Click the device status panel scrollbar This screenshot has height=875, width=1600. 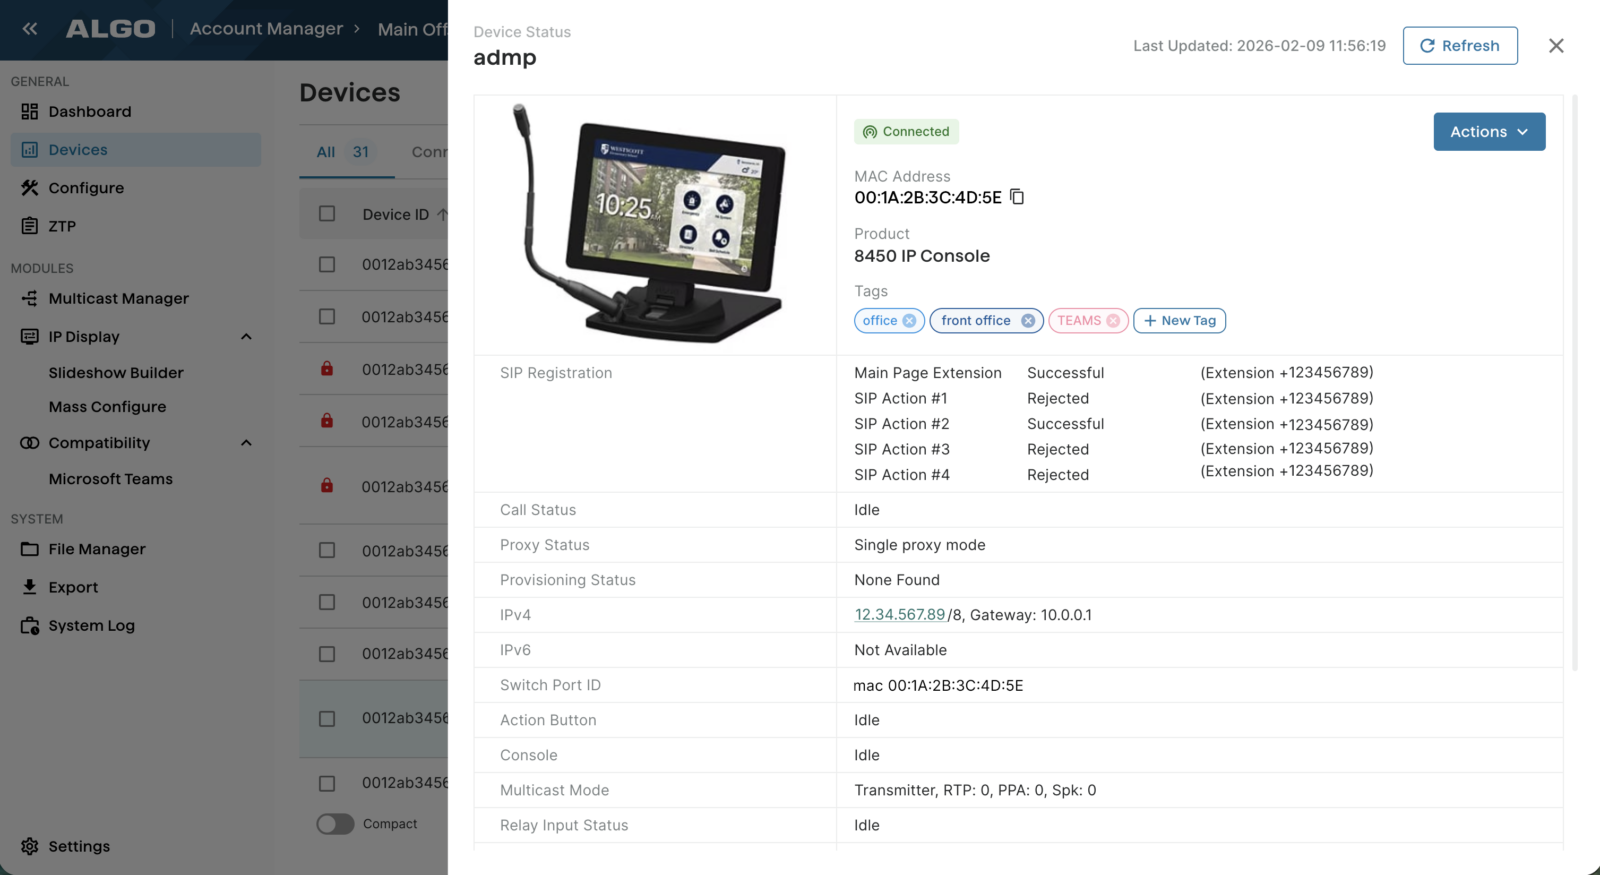pos(1574,380)
